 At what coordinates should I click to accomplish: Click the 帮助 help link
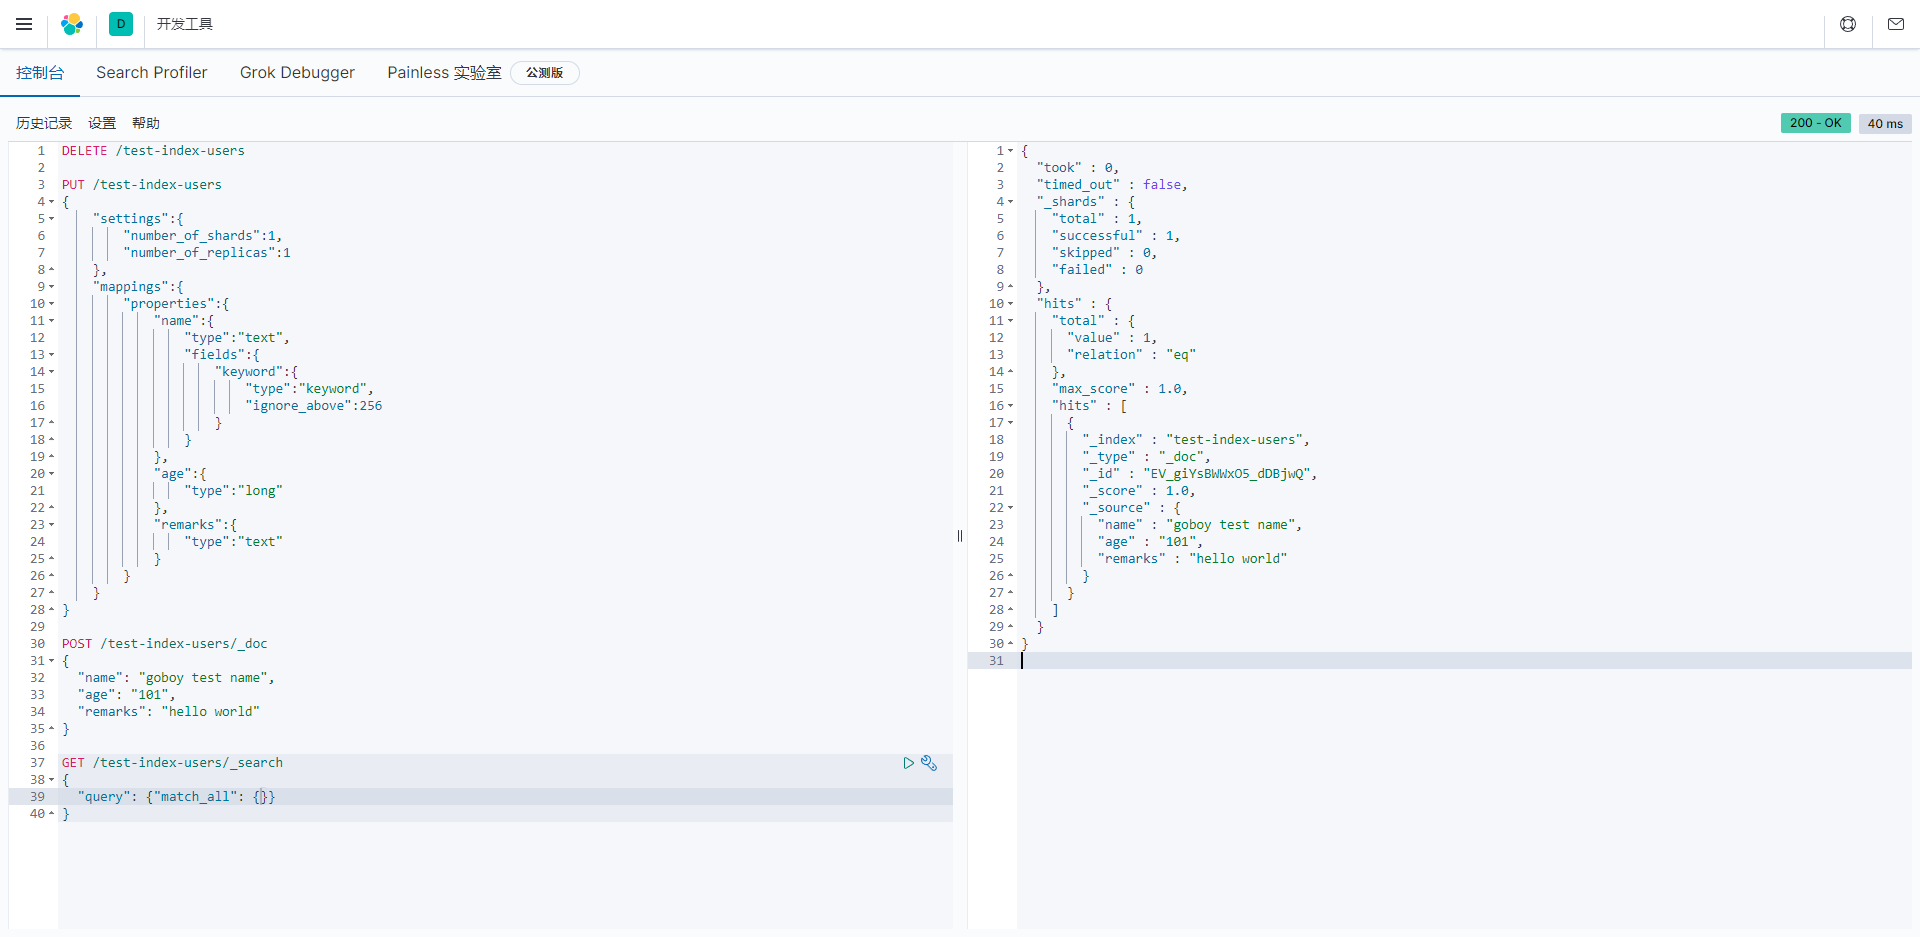[146, 123]
